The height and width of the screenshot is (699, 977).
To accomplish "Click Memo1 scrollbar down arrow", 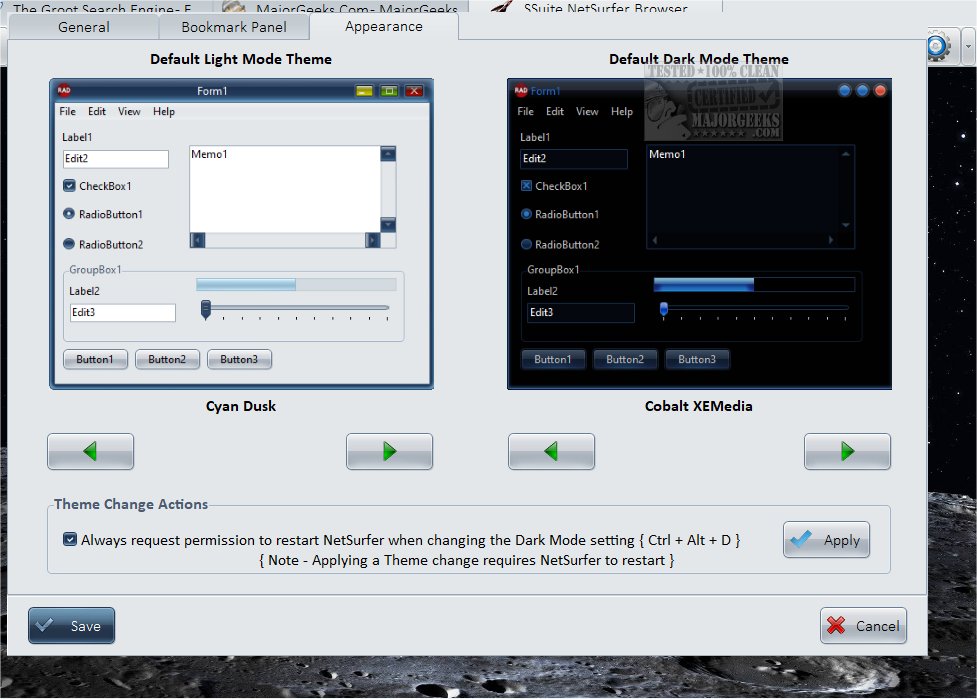I will (x=389, y=225).
